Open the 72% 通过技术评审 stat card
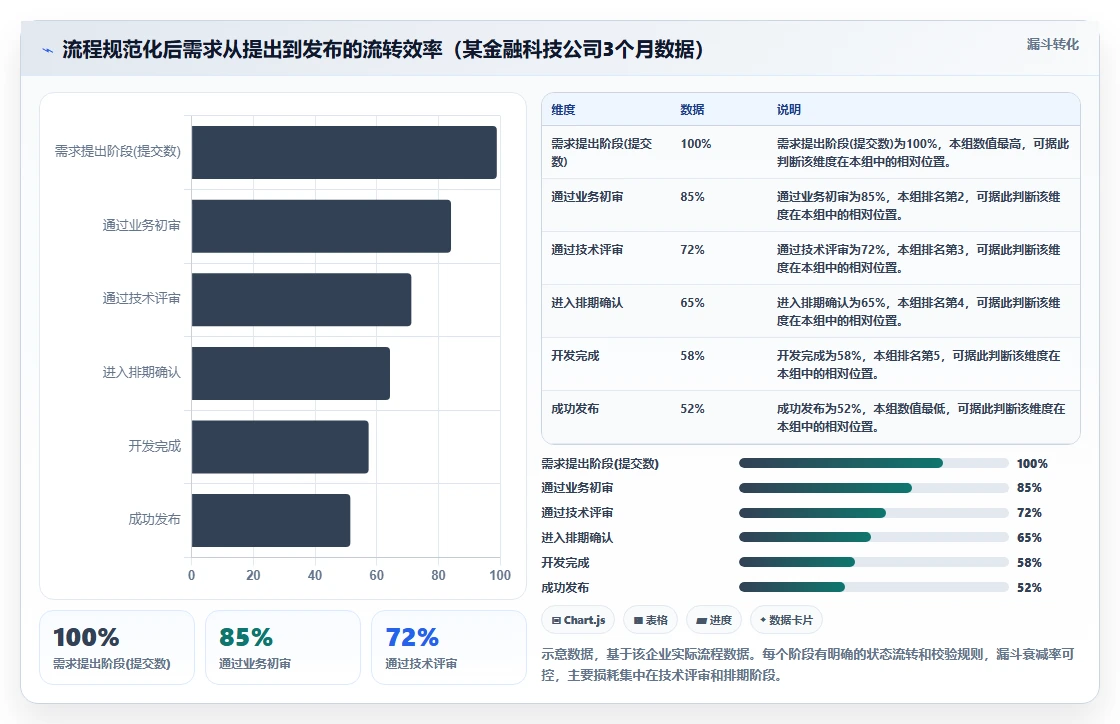Viewport: 1120px width, 724px height. 449,647
